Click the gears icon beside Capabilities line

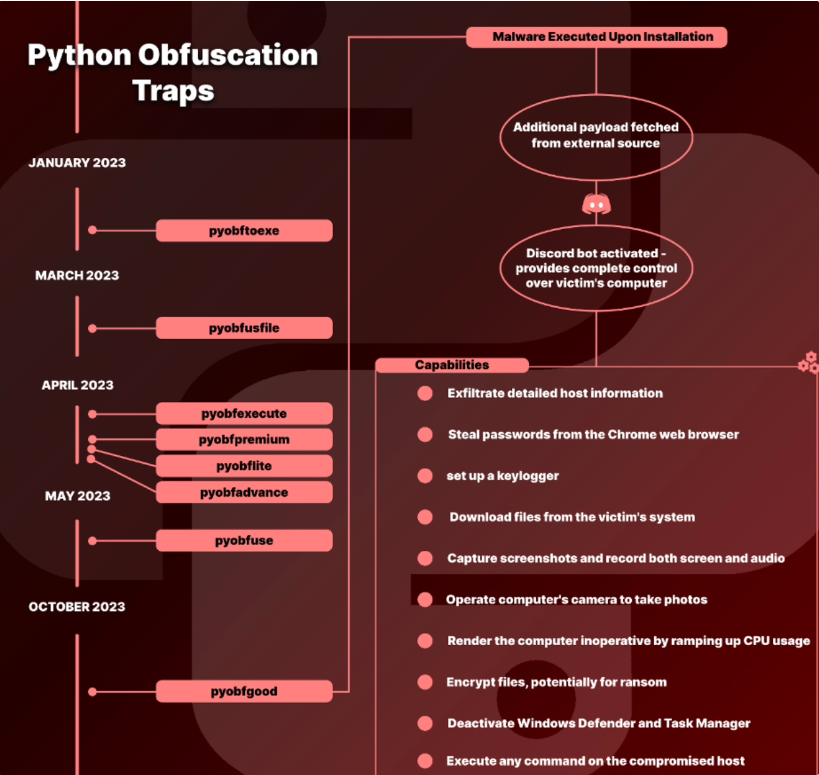[809, 362]
